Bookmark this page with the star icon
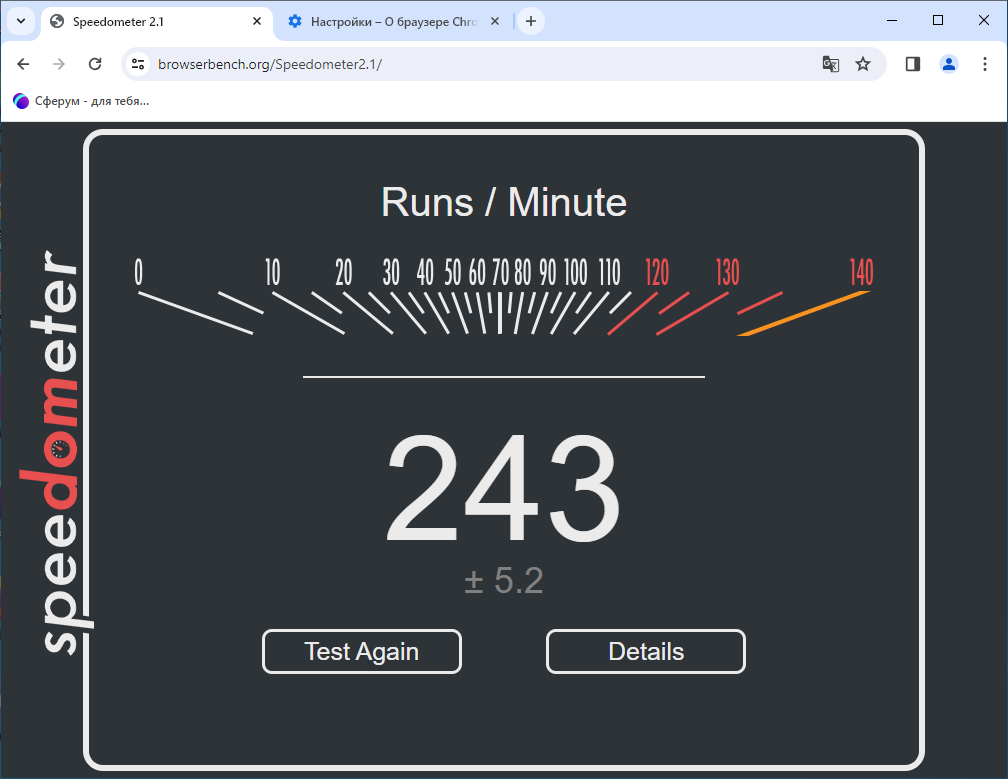Screen dimensions: 1008x779 pos(863,64)
